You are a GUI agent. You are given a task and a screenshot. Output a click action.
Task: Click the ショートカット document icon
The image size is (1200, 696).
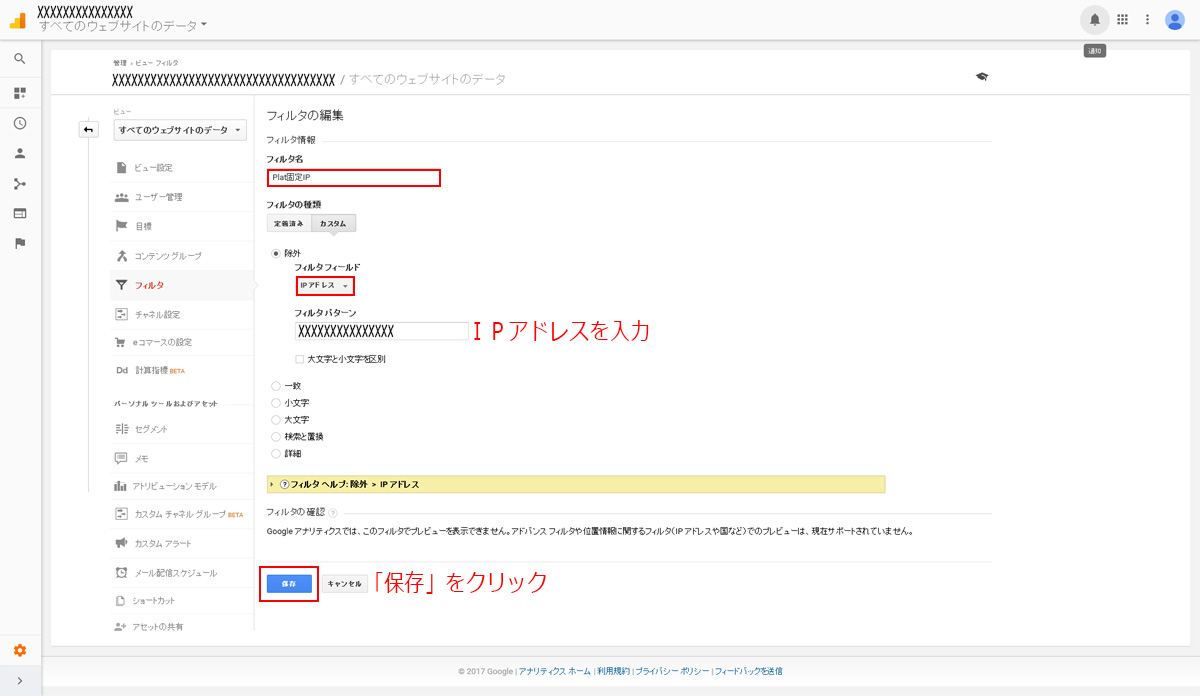[121, 600]
